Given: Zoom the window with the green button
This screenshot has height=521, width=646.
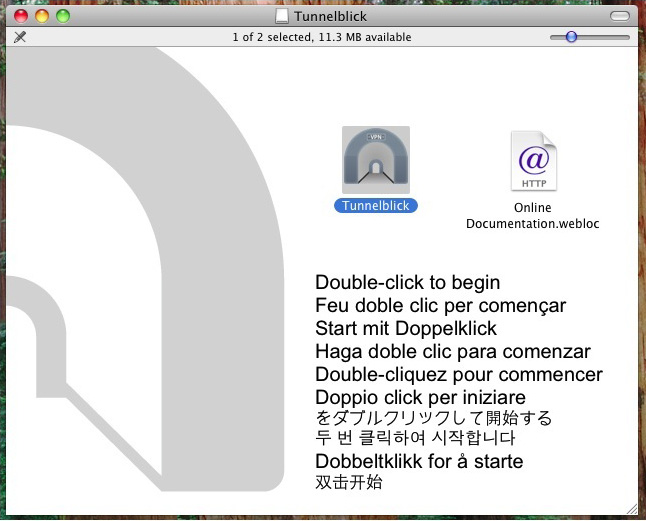Looking at the screenshot, I should (x=63, y=16).
